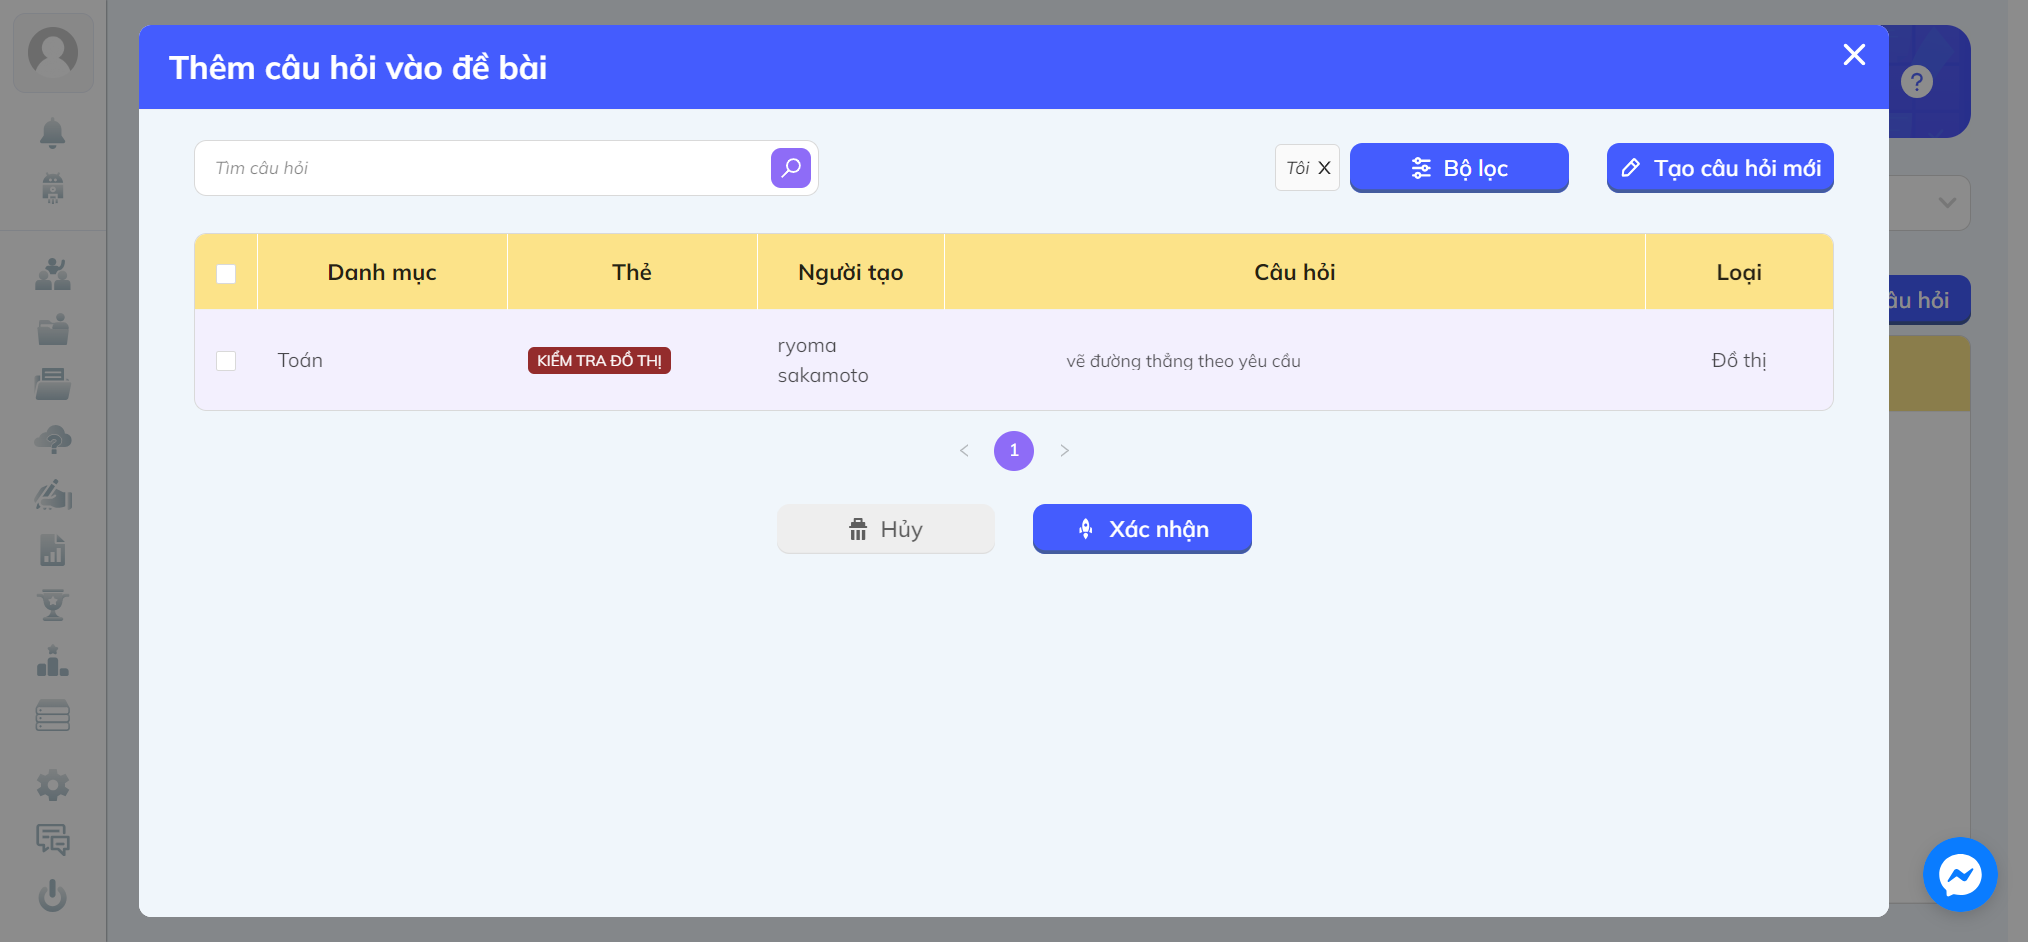Confirm with Xác nhận button
This screenshot has width=2028, height=942.
click(x=1142, y=529)
